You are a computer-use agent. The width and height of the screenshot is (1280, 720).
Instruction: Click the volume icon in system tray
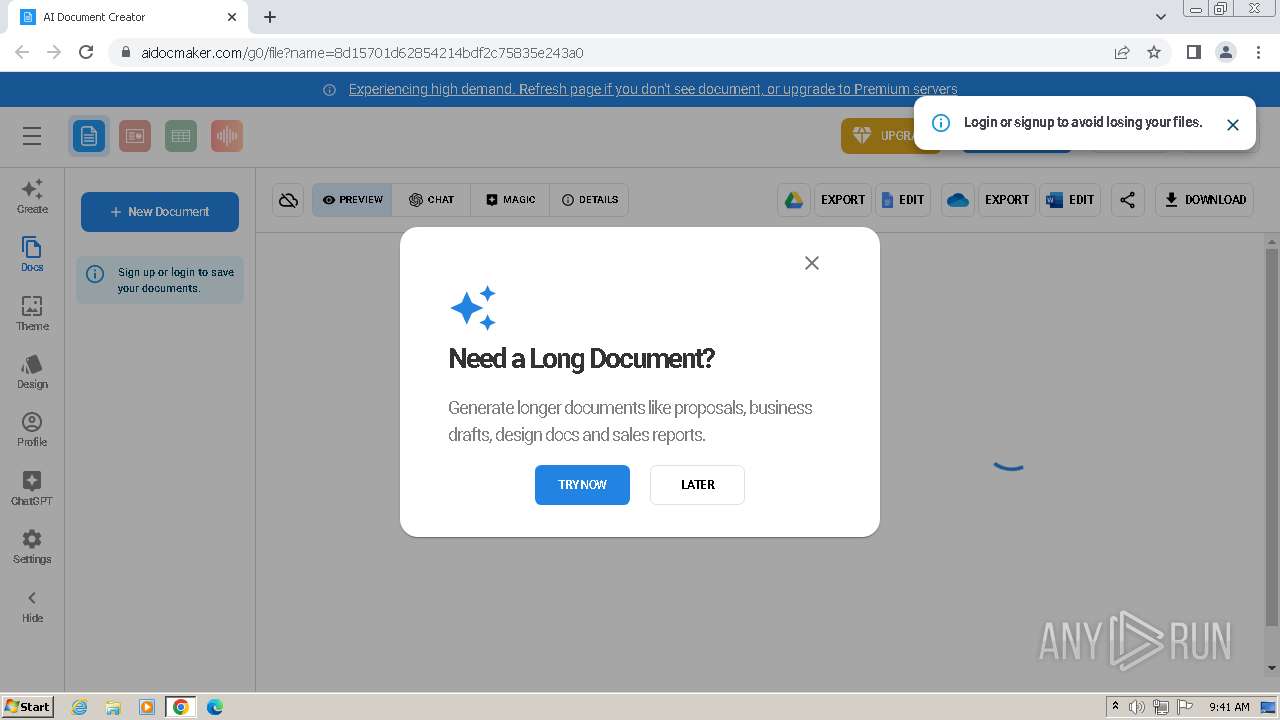[x=1137, y=707]
